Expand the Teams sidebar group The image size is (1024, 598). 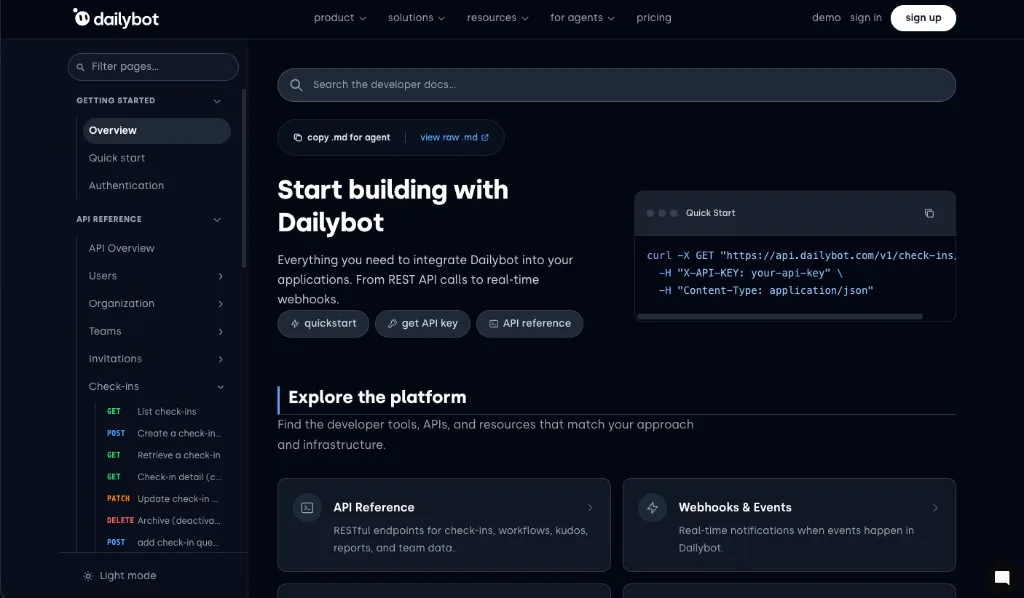(x=220, y=332)
